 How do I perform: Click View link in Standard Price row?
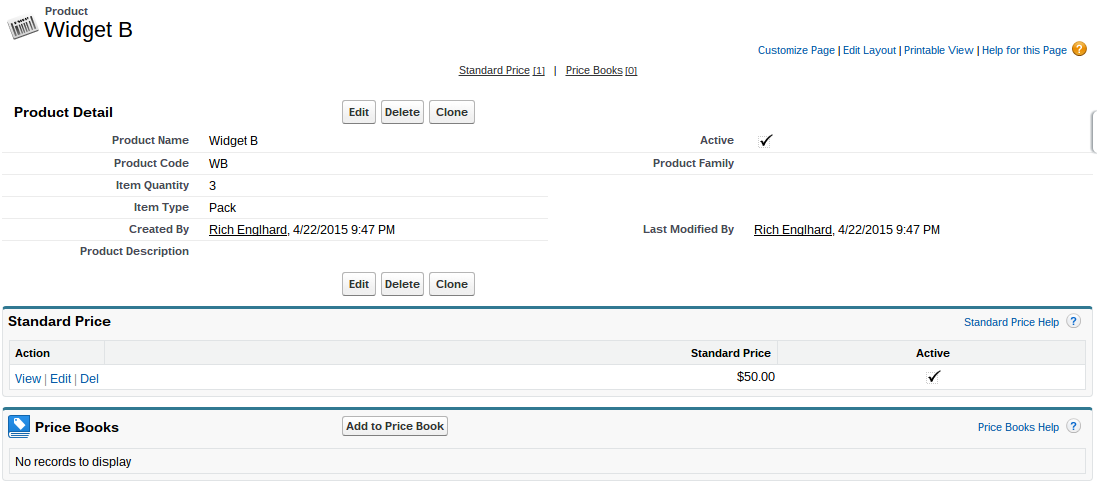click(28, 379)
